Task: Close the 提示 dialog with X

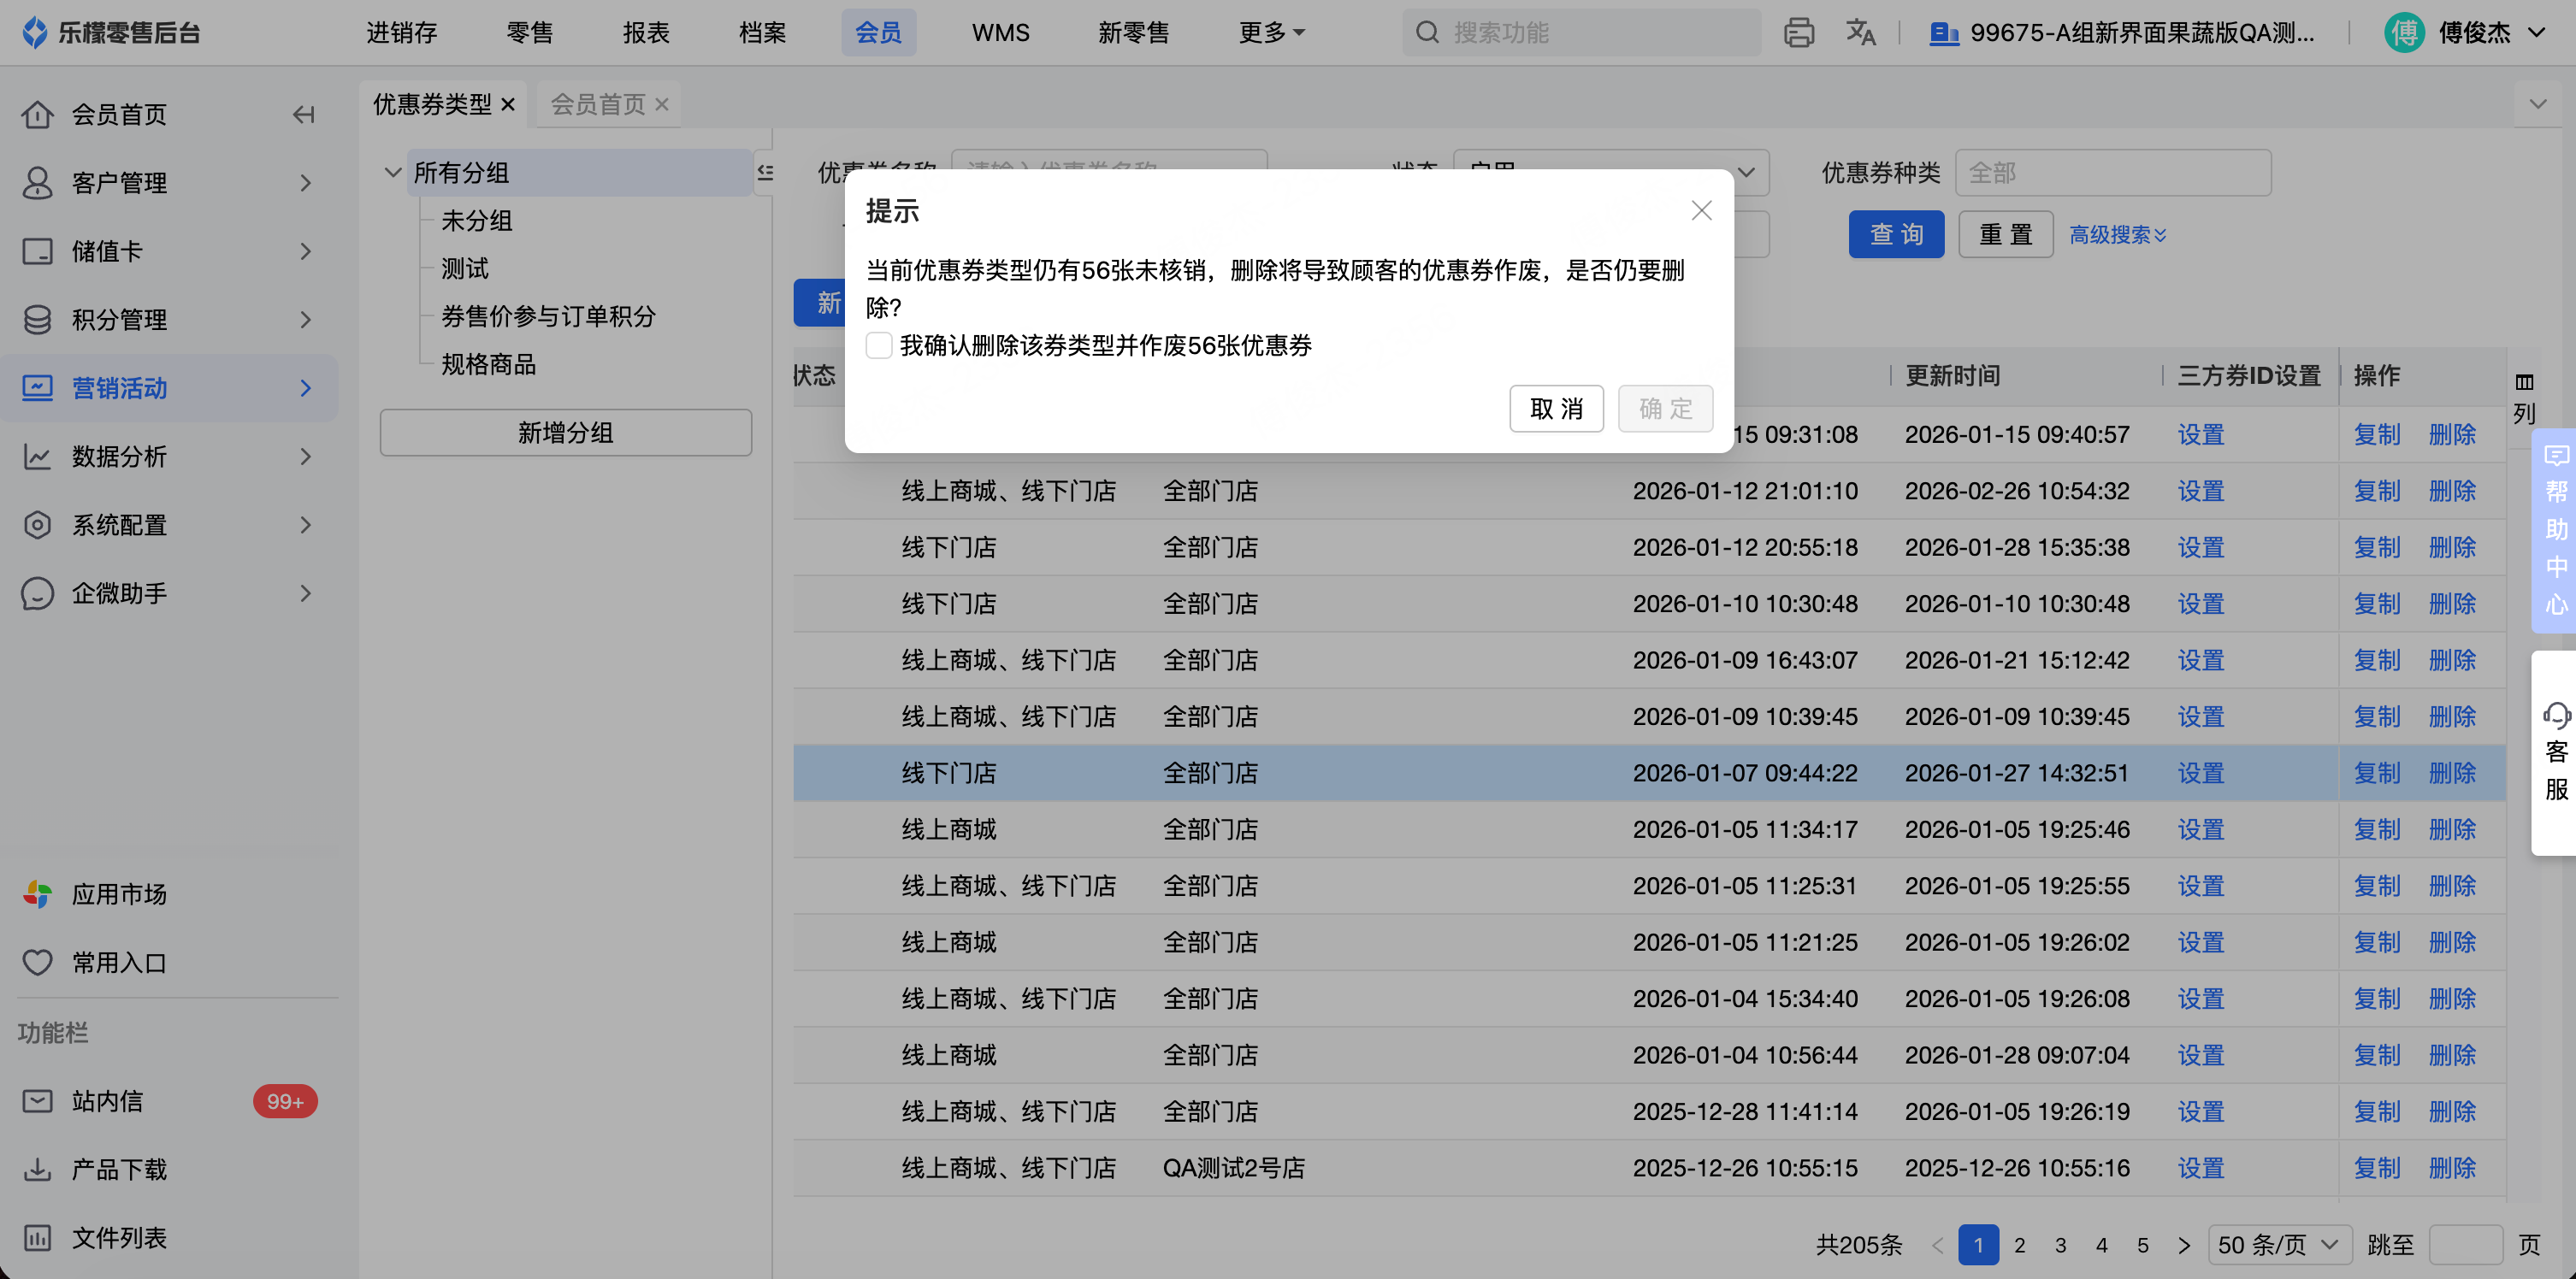Action: tap(1701, 211)
